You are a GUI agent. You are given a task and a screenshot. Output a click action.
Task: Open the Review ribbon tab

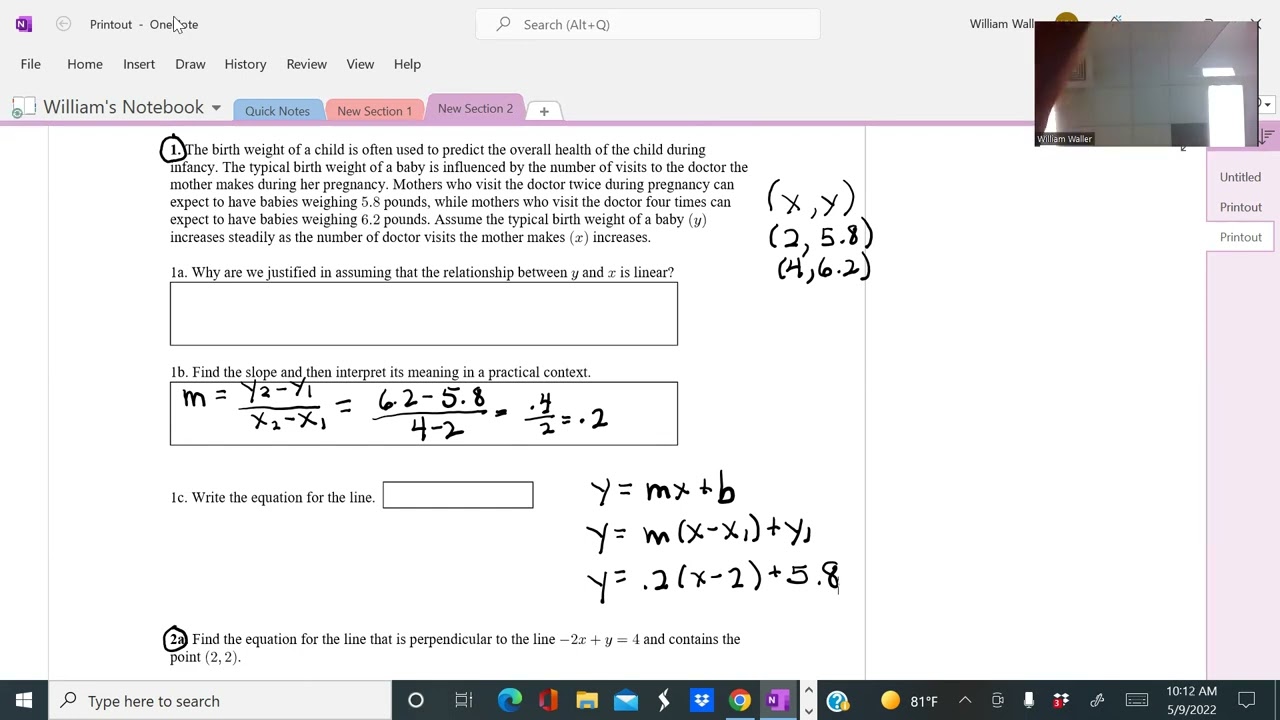tap(306, 64)
